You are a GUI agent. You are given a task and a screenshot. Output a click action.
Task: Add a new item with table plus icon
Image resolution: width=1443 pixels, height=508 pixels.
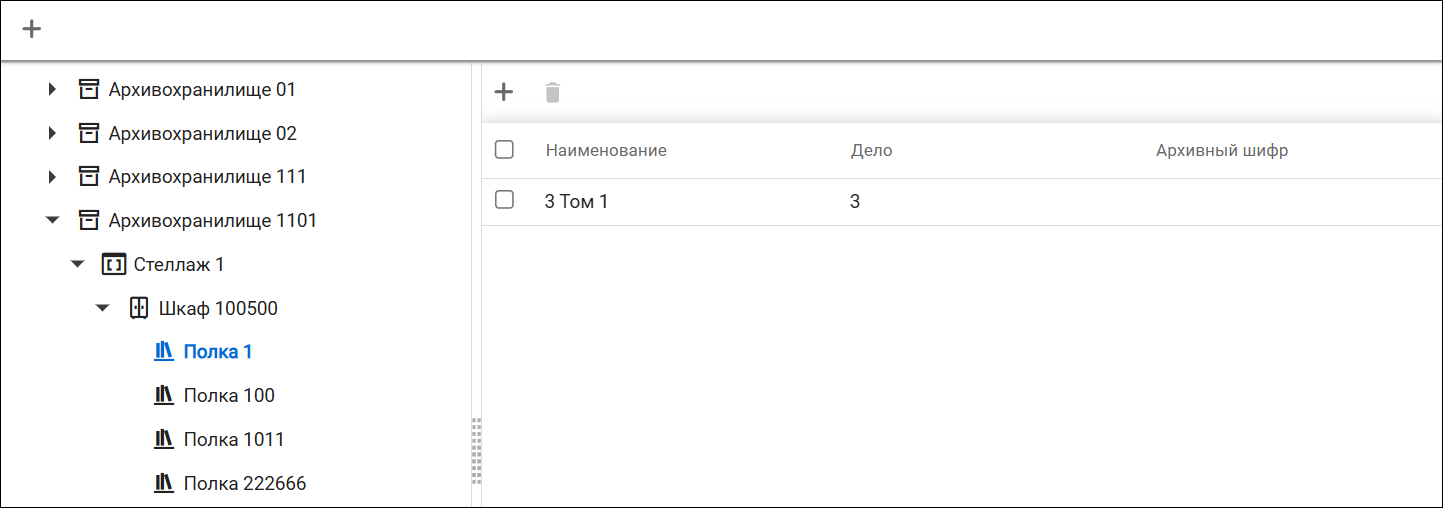pyautogui.click(x=504, y=92)
